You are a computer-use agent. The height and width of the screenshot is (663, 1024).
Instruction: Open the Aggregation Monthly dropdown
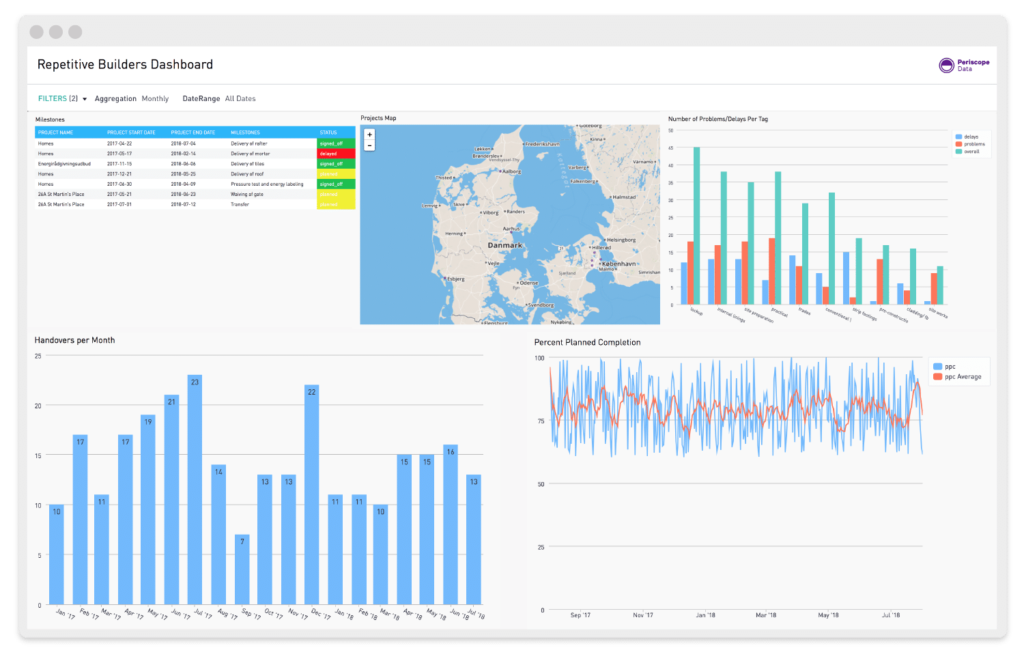pos(154,99)
